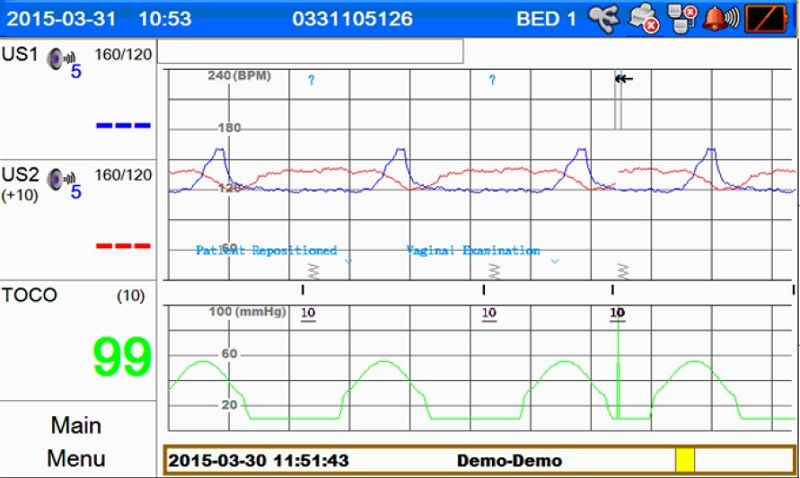Viewport: 800px width, 478px height.
Task: Mute the alarm bell icon
Action: click(x=723, y=18)
